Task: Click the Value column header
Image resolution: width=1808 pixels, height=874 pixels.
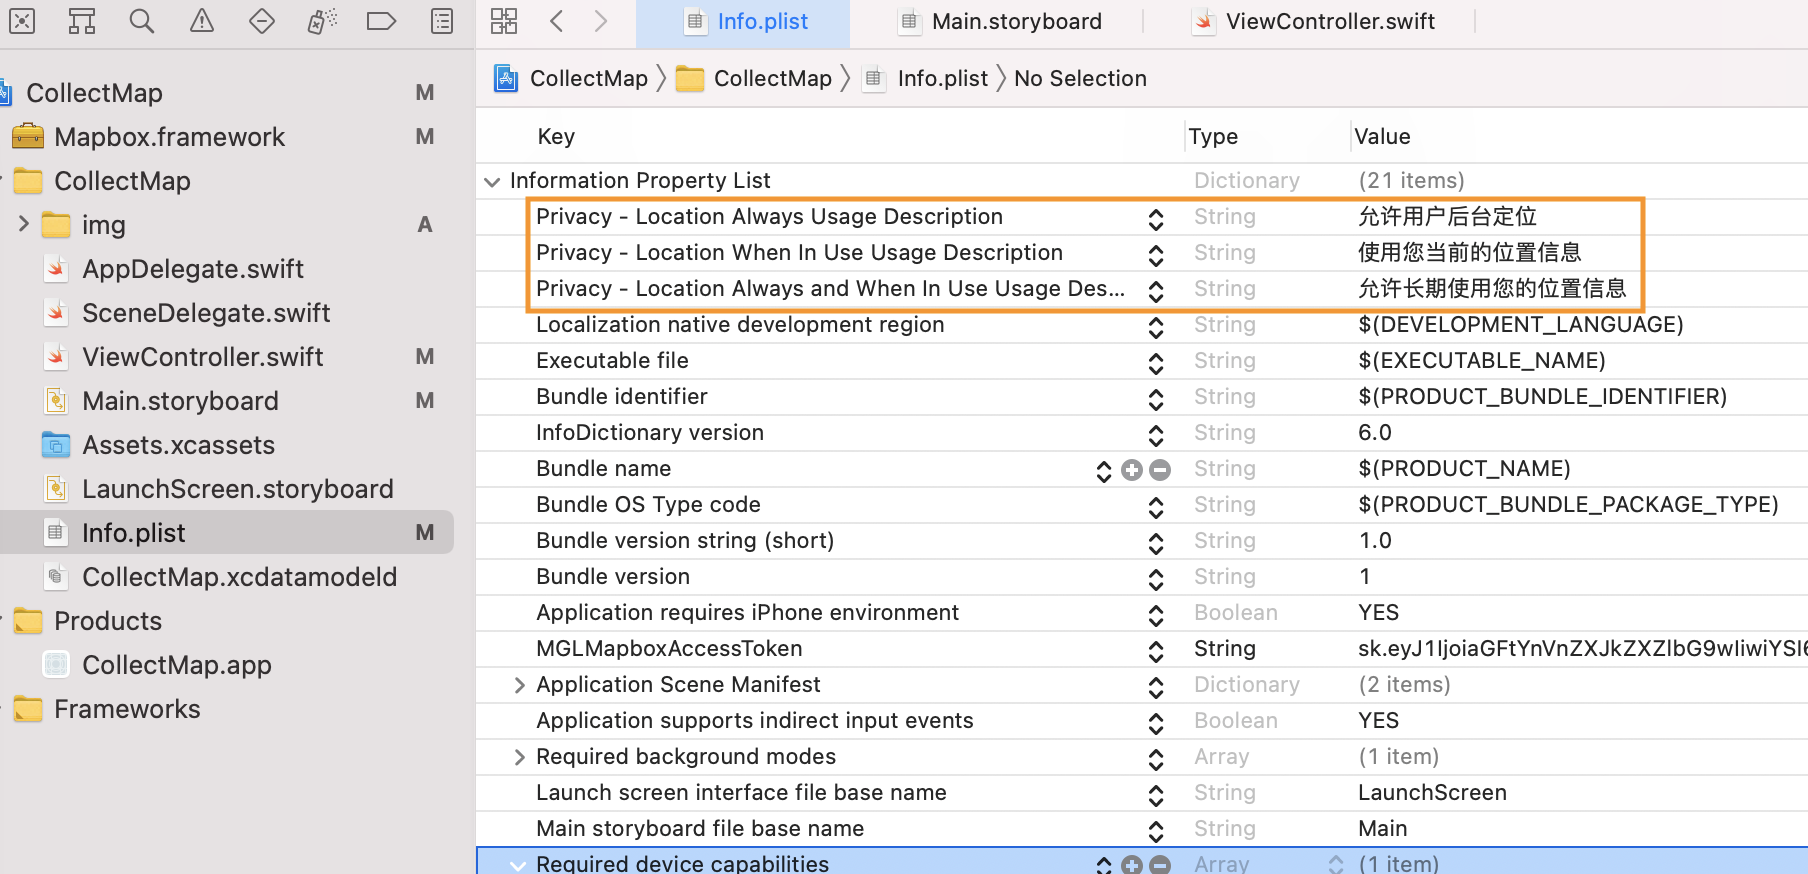Action: [x=1382, y=136]
